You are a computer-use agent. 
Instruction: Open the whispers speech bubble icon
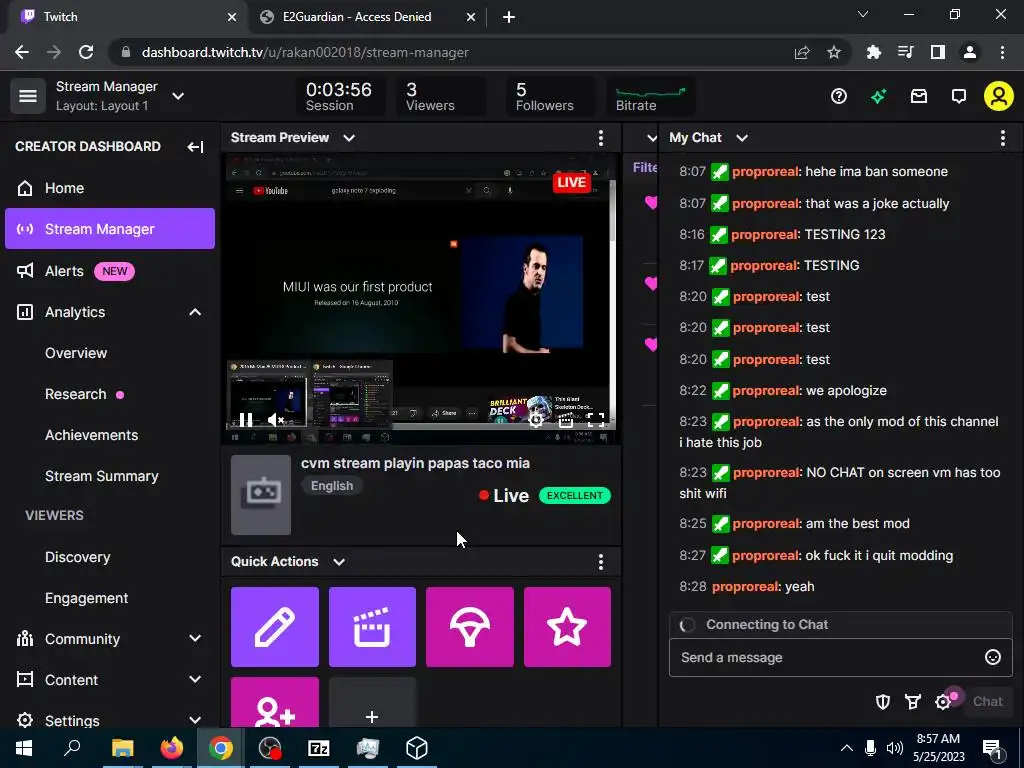coord(959,97)
